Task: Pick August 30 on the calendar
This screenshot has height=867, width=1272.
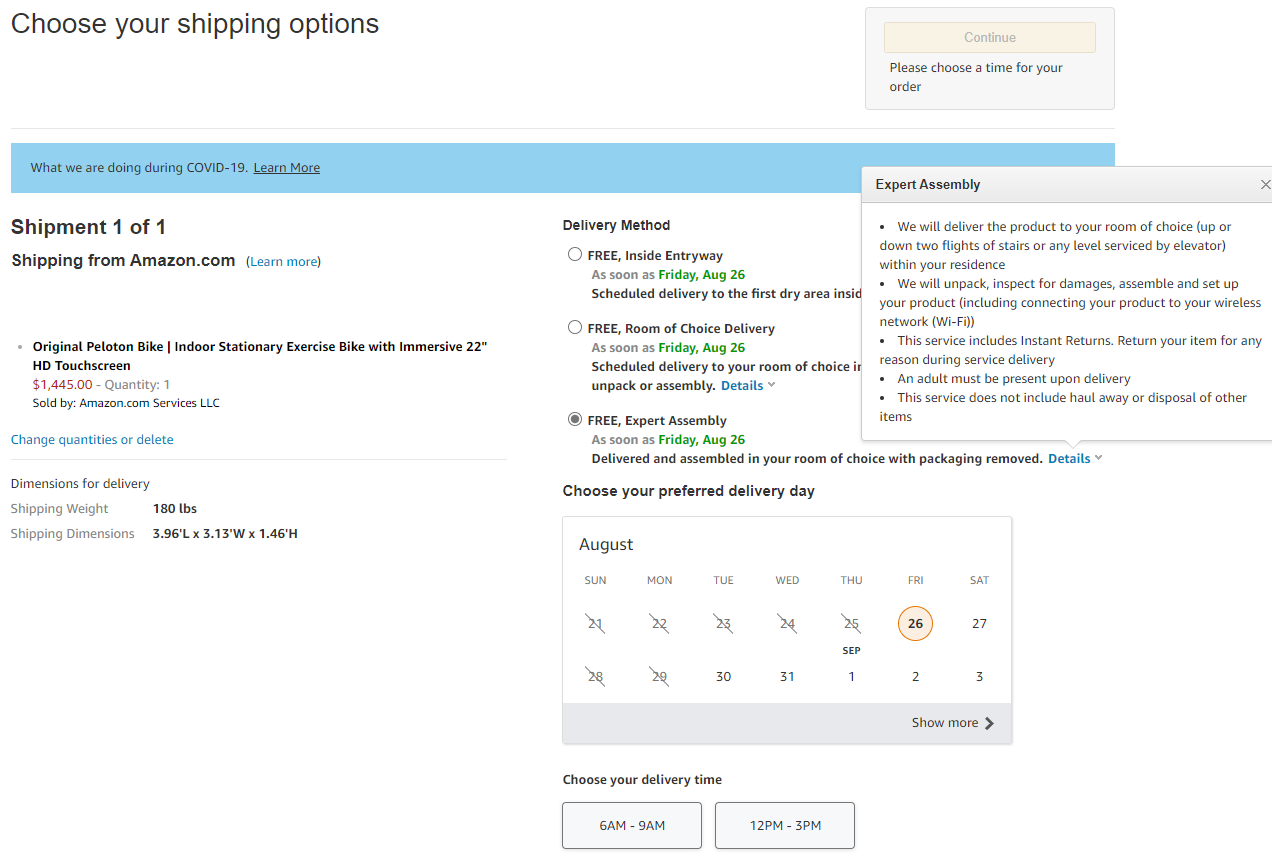Action: (723, 677)
